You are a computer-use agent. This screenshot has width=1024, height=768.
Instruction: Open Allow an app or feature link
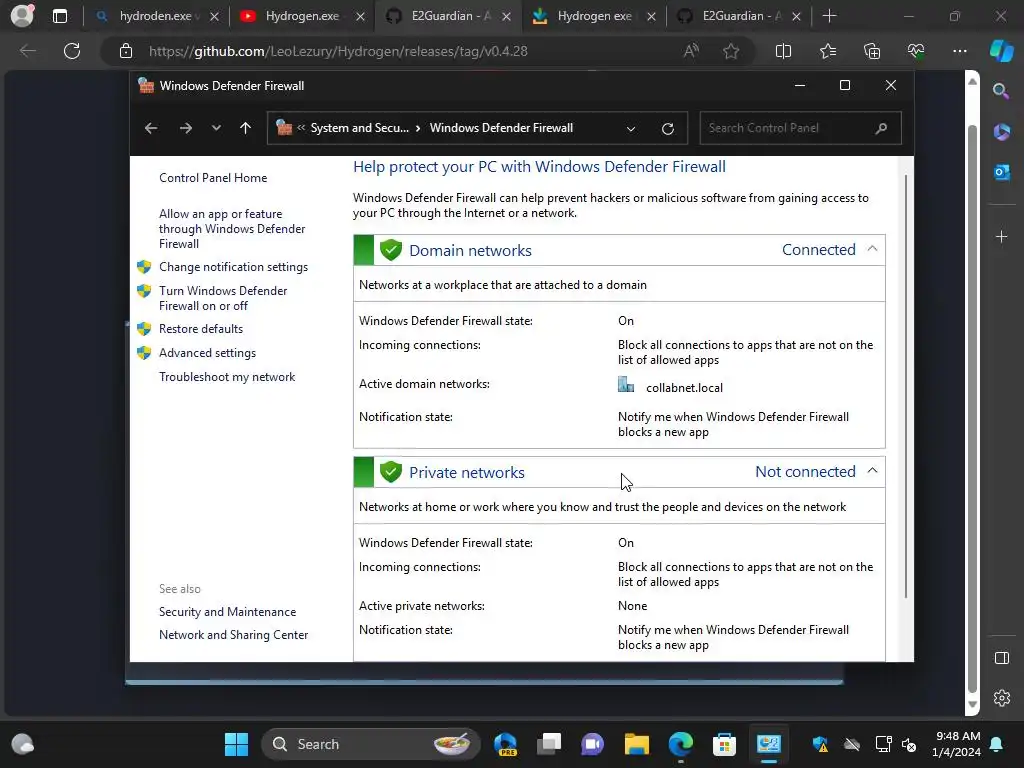(232, 229)
